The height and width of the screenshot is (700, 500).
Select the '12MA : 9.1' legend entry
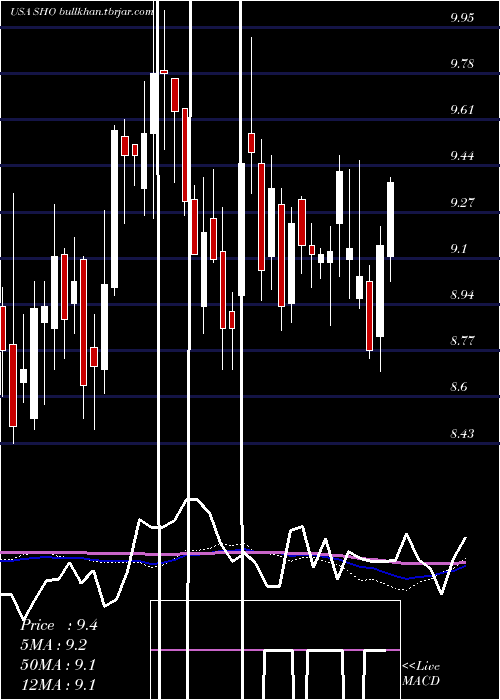58,684
